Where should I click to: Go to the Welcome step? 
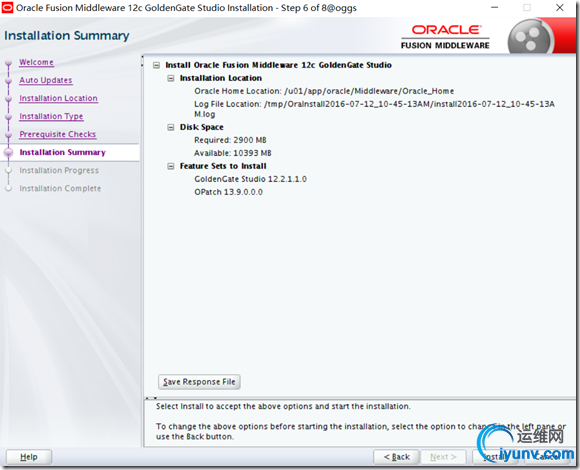[x=36, y=62]
